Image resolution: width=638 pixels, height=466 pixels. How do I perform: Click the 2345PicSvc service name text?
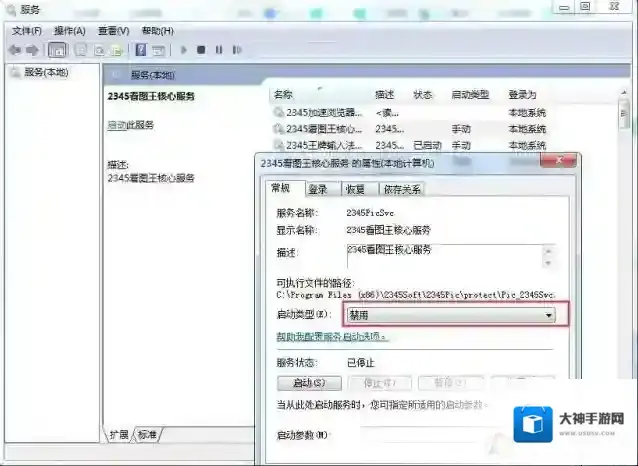pos(370,213)
